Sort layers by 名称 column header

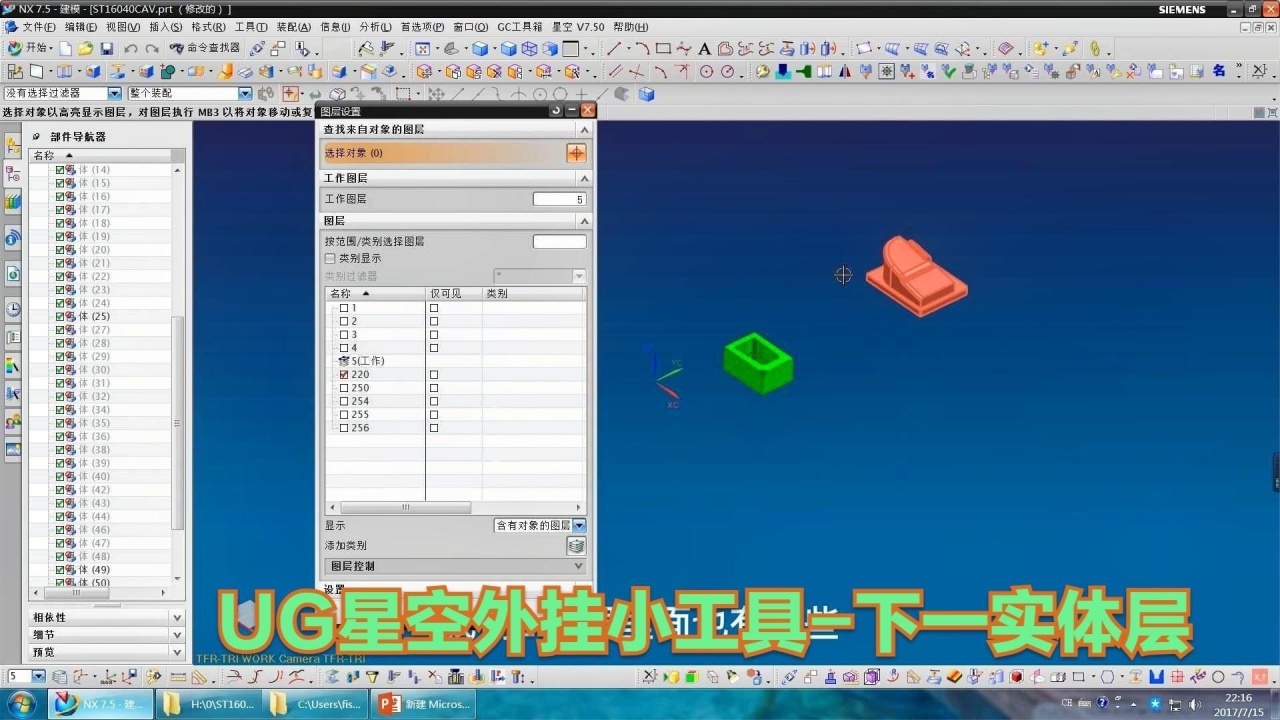375,293
